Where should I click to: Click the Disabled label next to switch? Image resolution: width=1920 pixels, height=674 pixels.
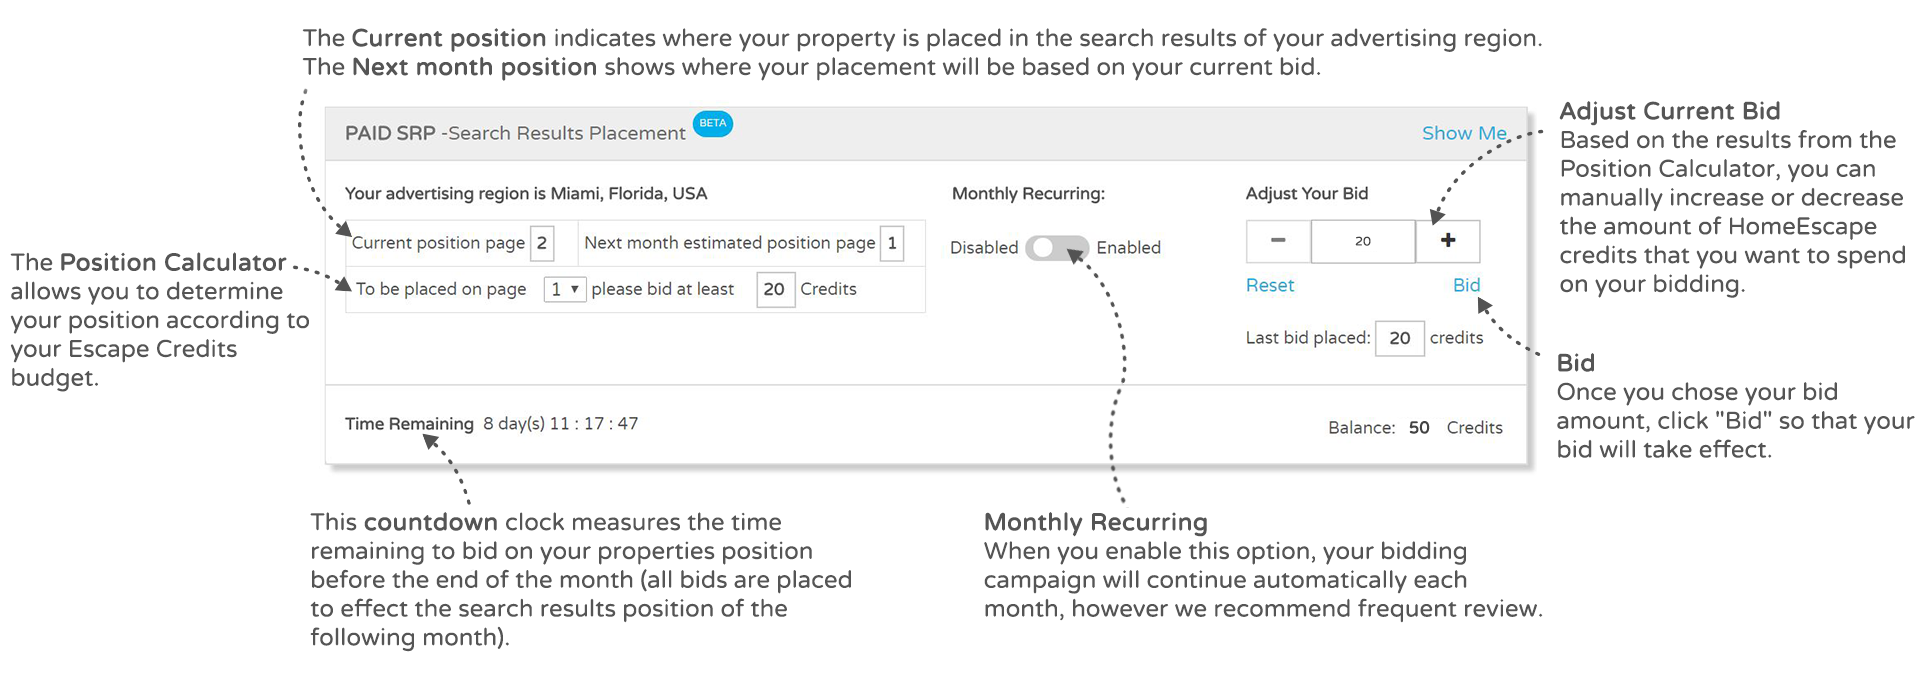(x=984, y=247)
